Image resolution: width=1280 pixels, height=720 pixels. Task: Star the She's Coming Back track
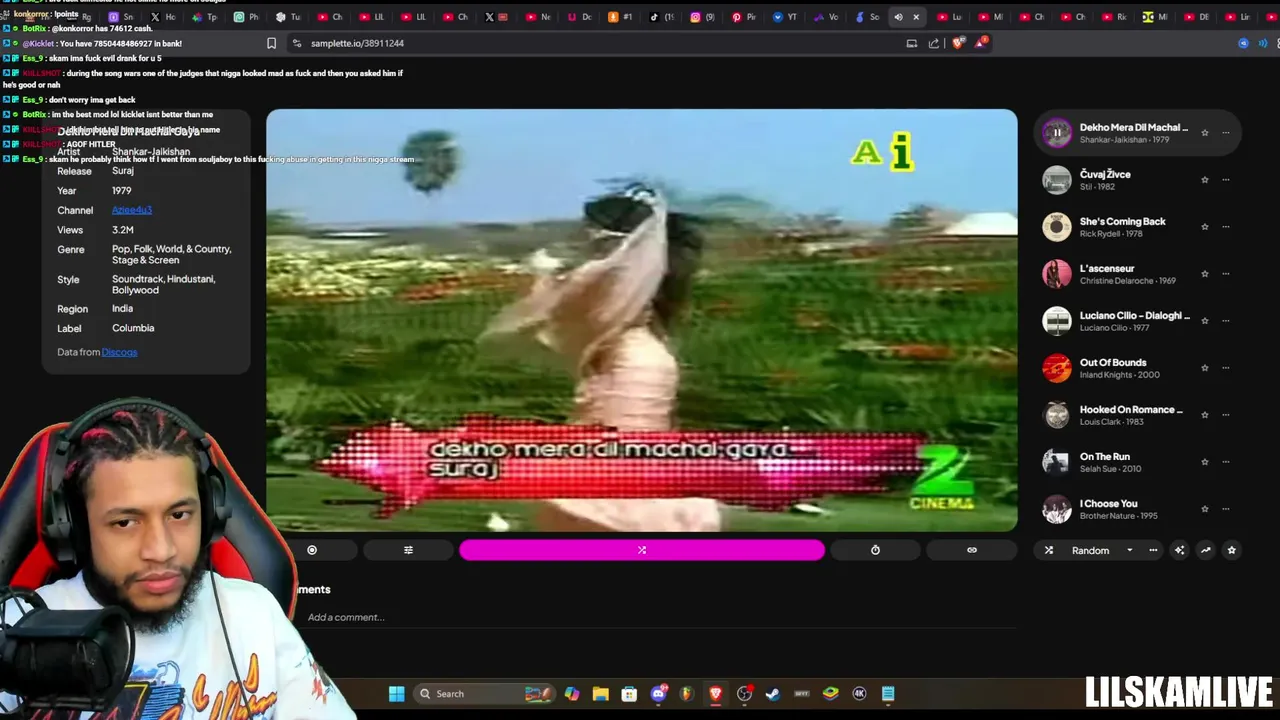point(1205,227)
